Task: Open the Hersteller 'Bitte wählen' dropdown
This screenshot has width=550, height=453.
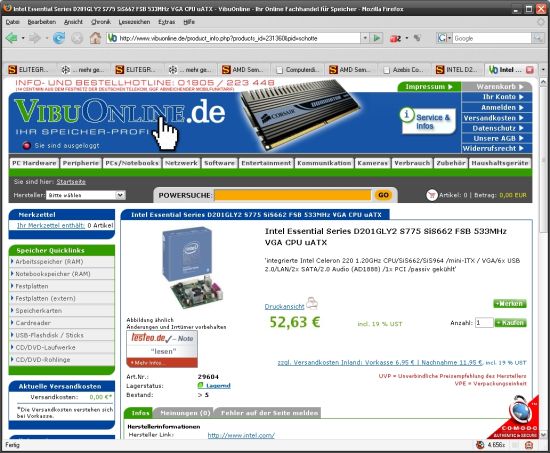Action: tap(86, 195)
